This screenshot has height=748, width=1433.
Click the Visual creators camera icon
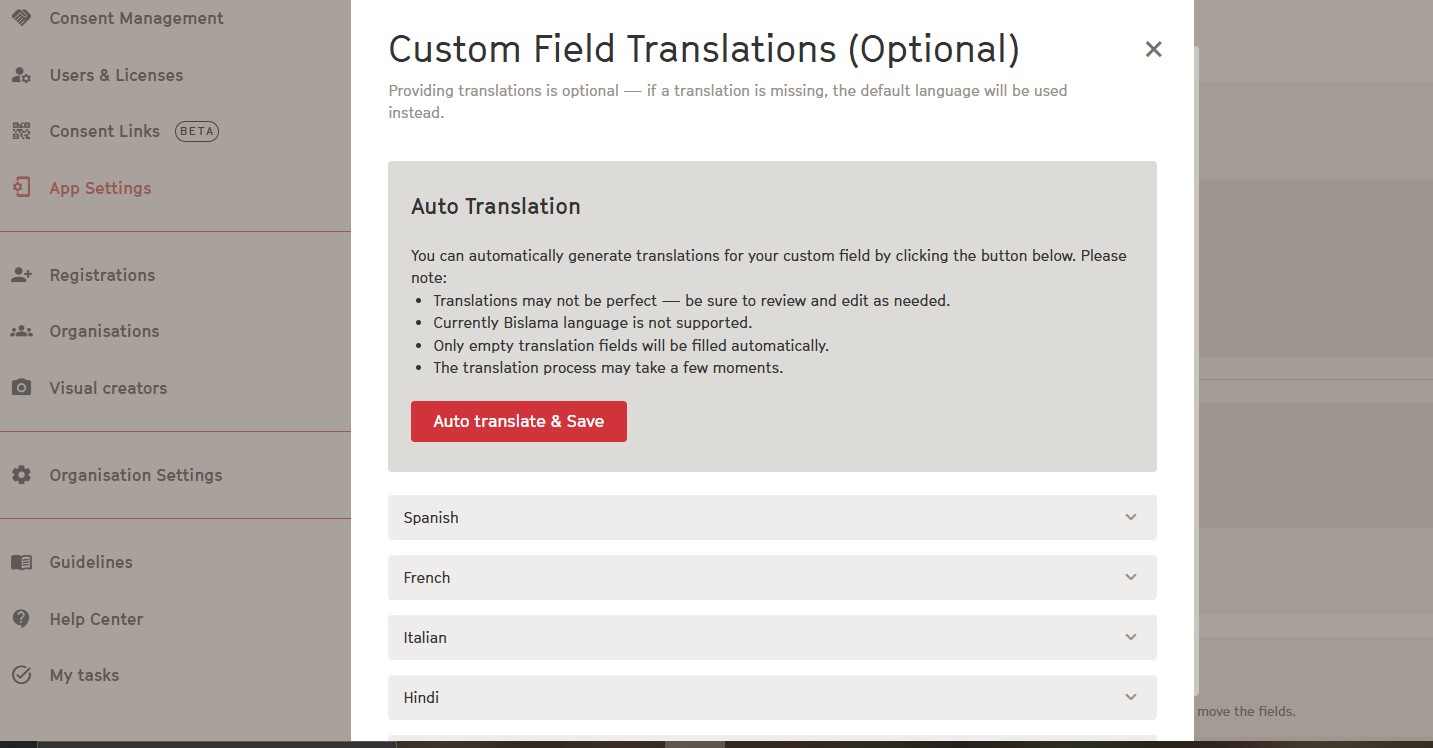click(21, 388)
